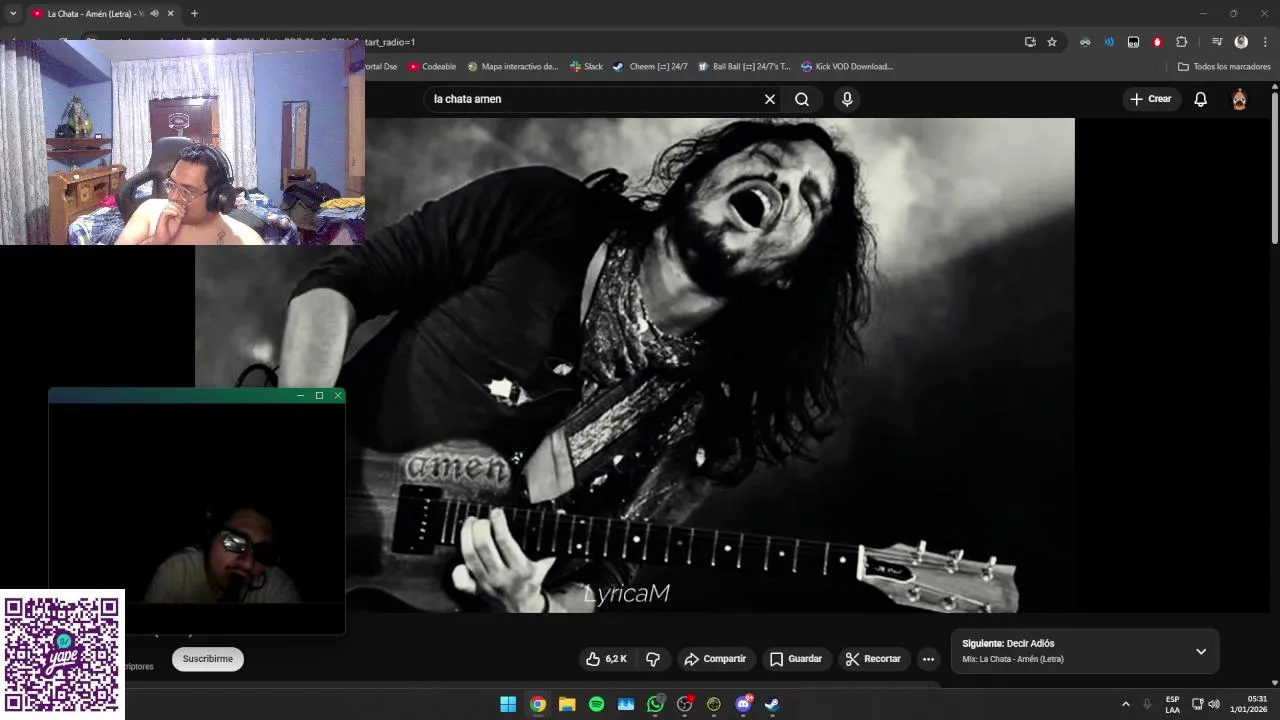Open the tab search dropdown arrow
The image size is (1280, 720).
pyautogui.click(x=13, y=14)
